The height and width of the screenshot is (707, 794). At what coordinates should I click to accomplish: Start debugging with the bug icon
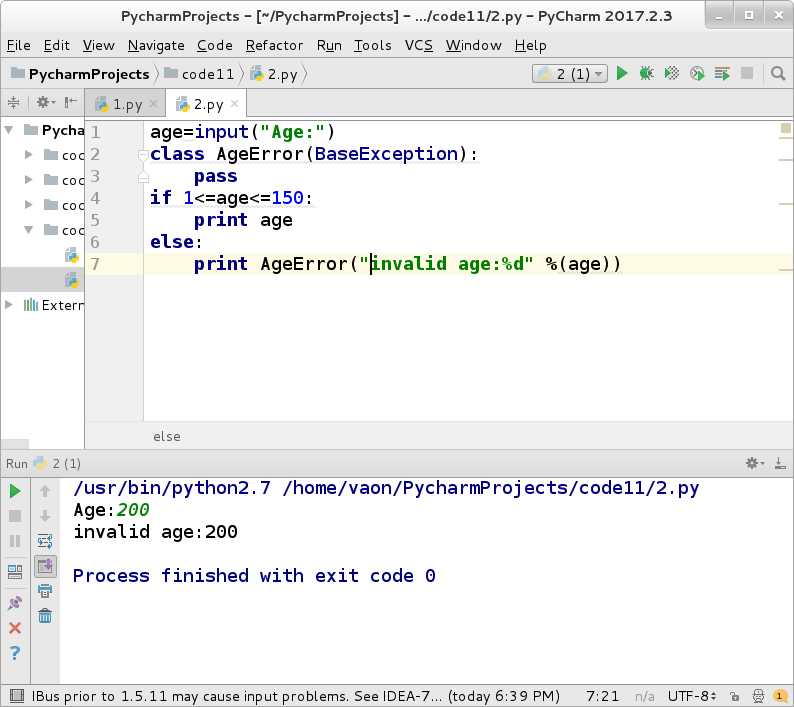[x=647, y=74]
